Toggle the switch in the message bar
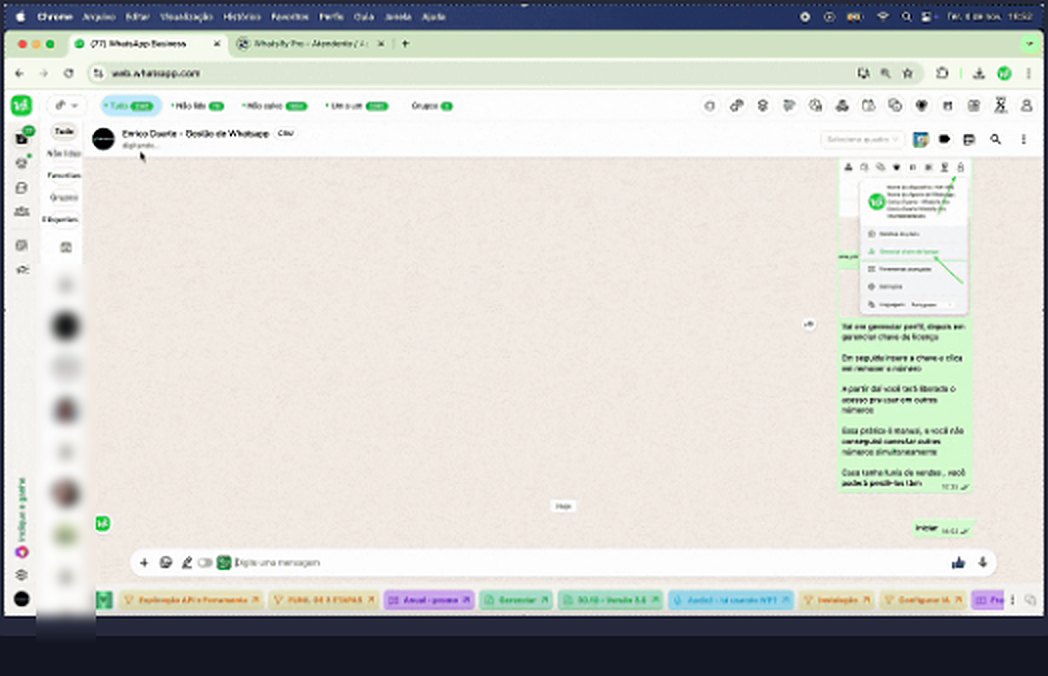 pyautogui.click(x=205, y=562)
